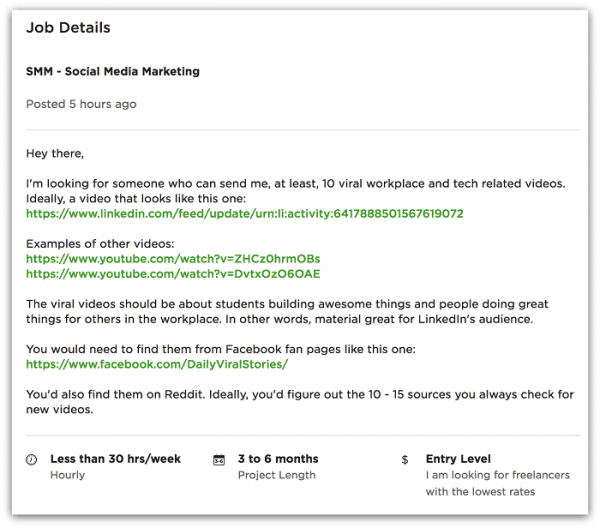The height and width of the screenshot is (528, 600).
Task: Click the Examples of other videos: text
Action: [100, 244]
